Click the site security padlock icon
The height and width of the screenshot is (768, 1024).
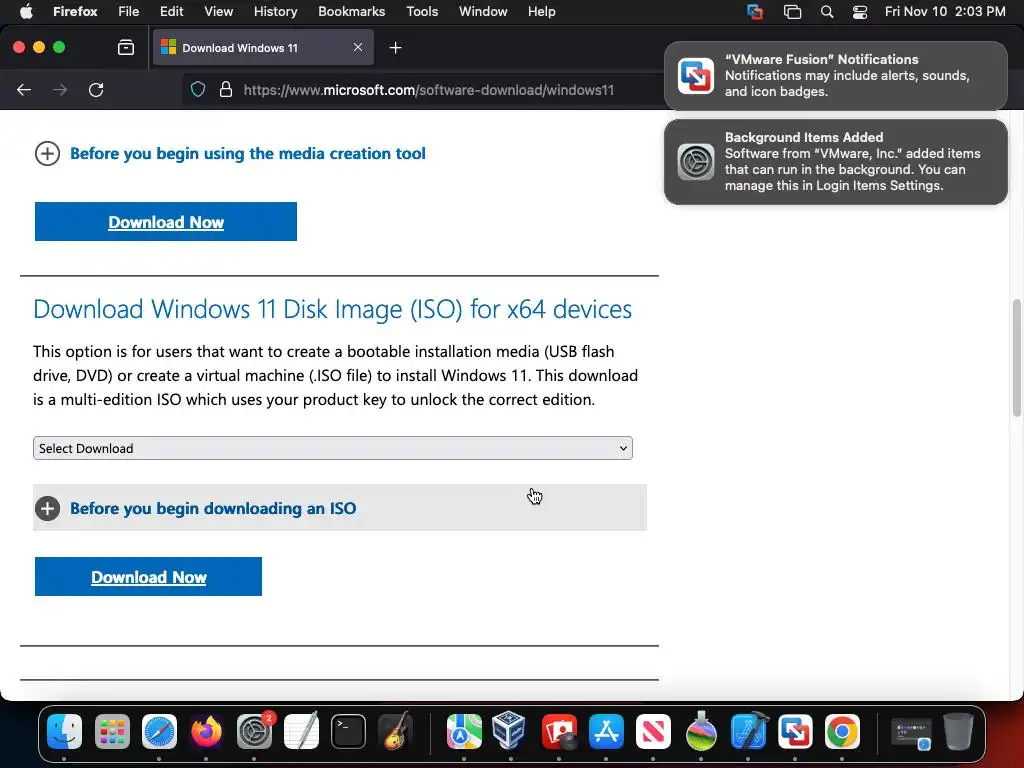tap(226, 89)
